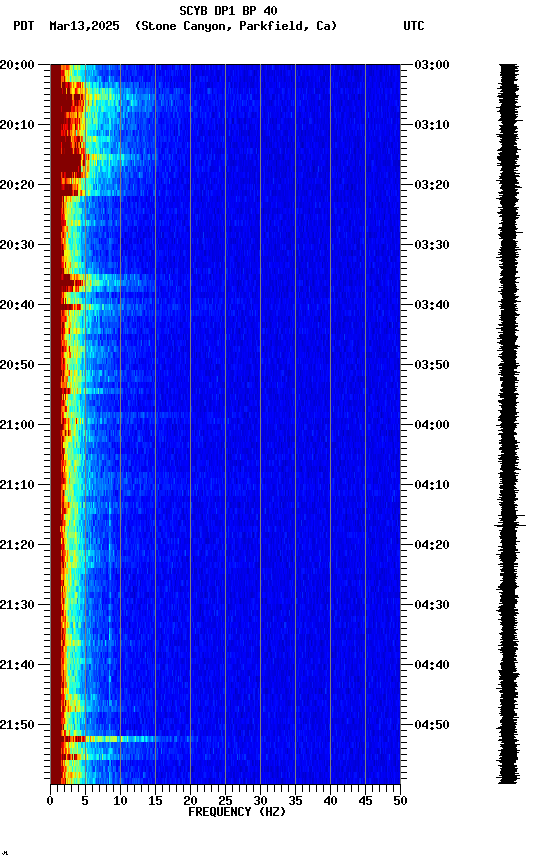This screenshot has width=552, height=864.
Task: Click the '03:00' UTC time label
Action: point(432,65)
